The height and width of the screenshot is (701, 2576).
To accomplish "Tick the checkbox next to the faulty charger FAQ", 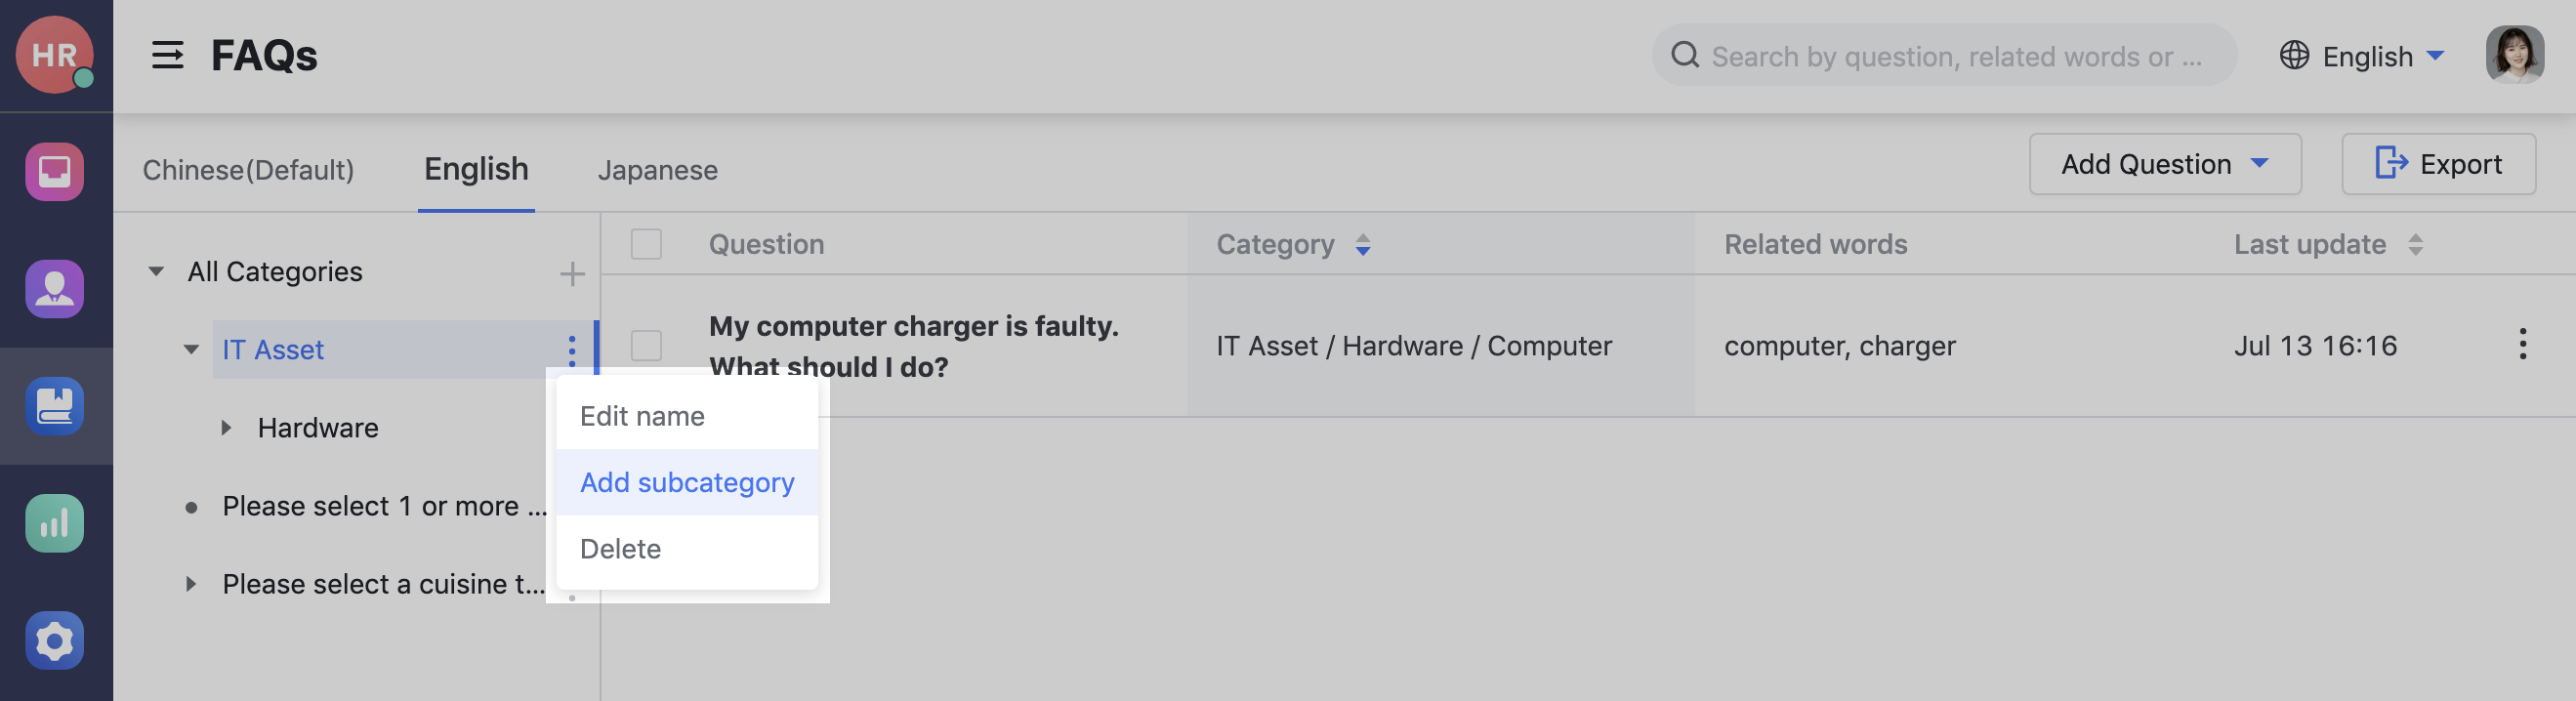I will pos(645,345).
